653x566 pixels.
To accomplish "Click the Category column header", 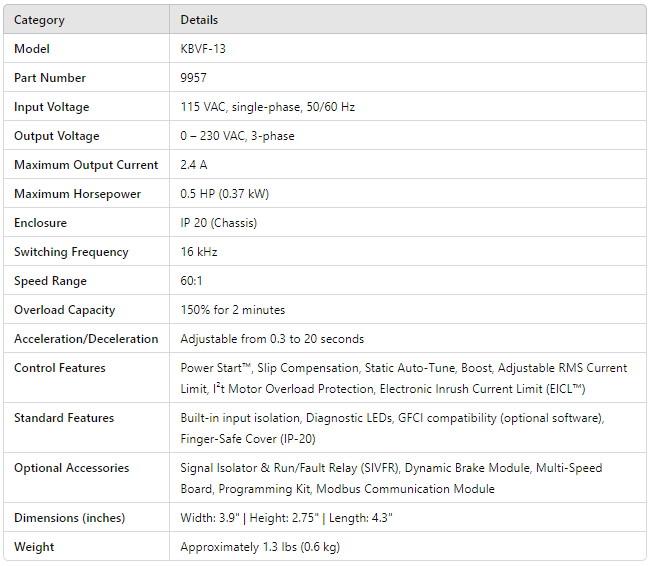I will click(40, 20).
